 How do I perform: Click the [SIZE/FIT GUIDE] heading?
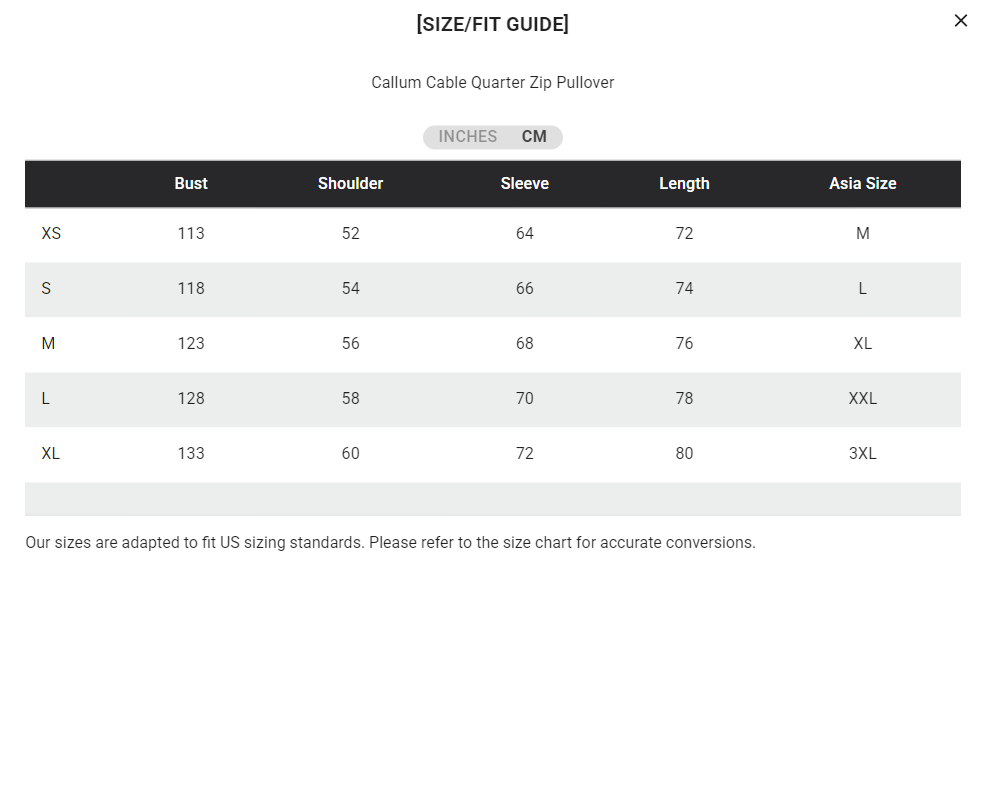tap(492, 24)
